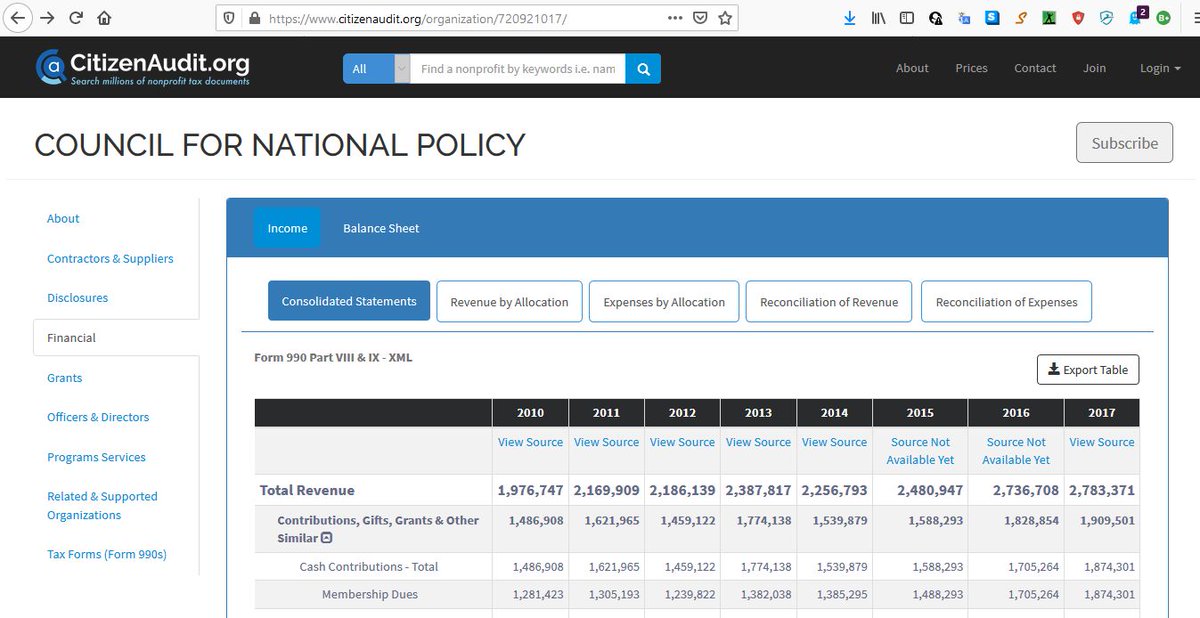The width and height of the screenshot is (1200, 618).
Task: Open the blue S extension
Action: pyautogui.click(x=992, y=18)
